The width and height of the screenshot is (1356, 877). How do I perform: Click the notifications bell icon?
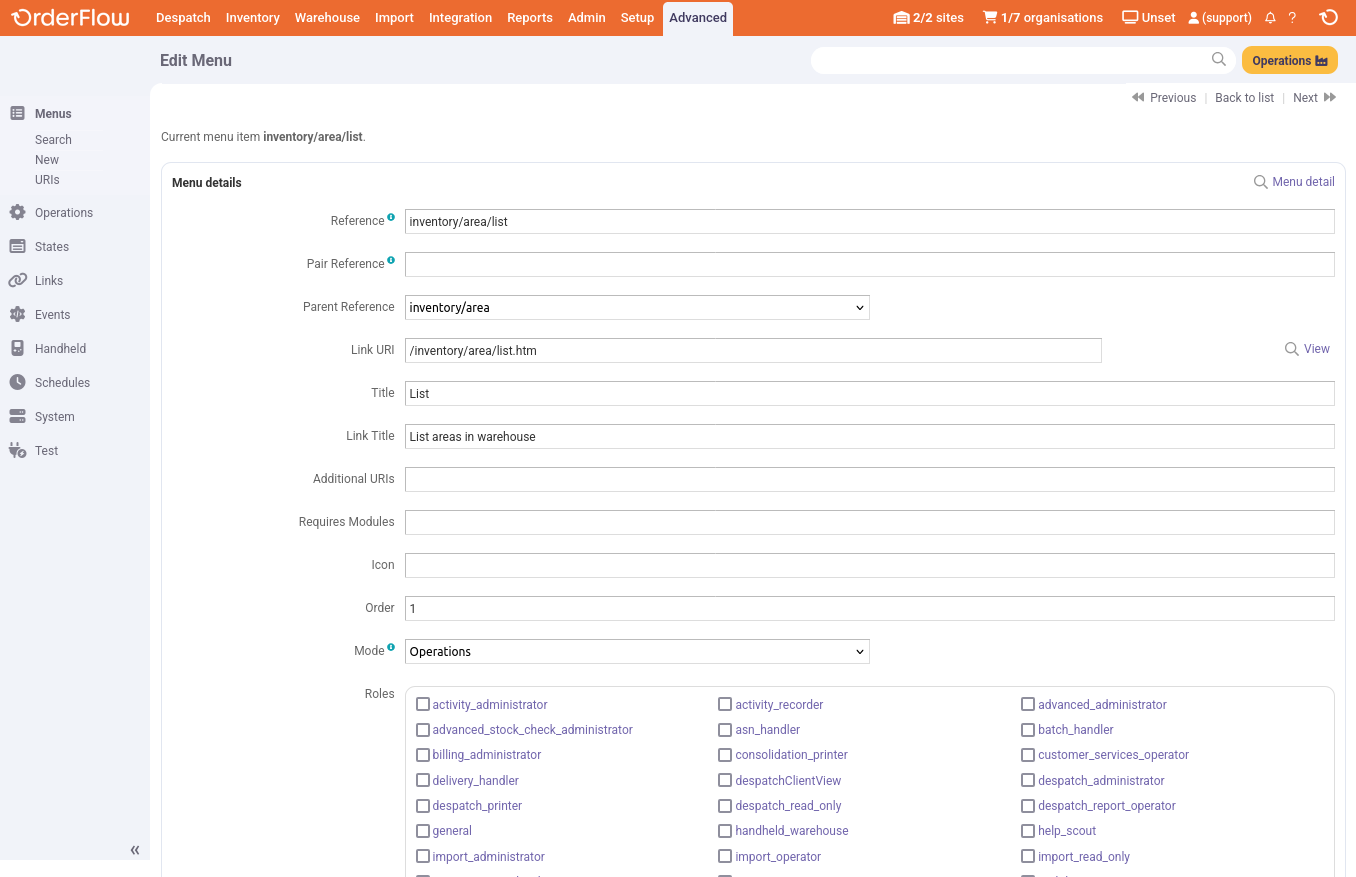[1270, 18]
